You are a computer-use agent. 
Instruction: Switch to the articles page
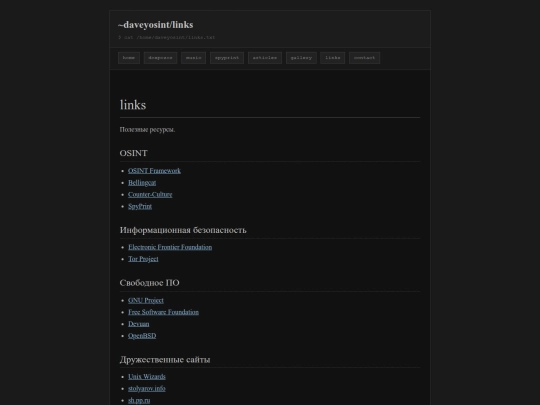(x=265, y=58)
